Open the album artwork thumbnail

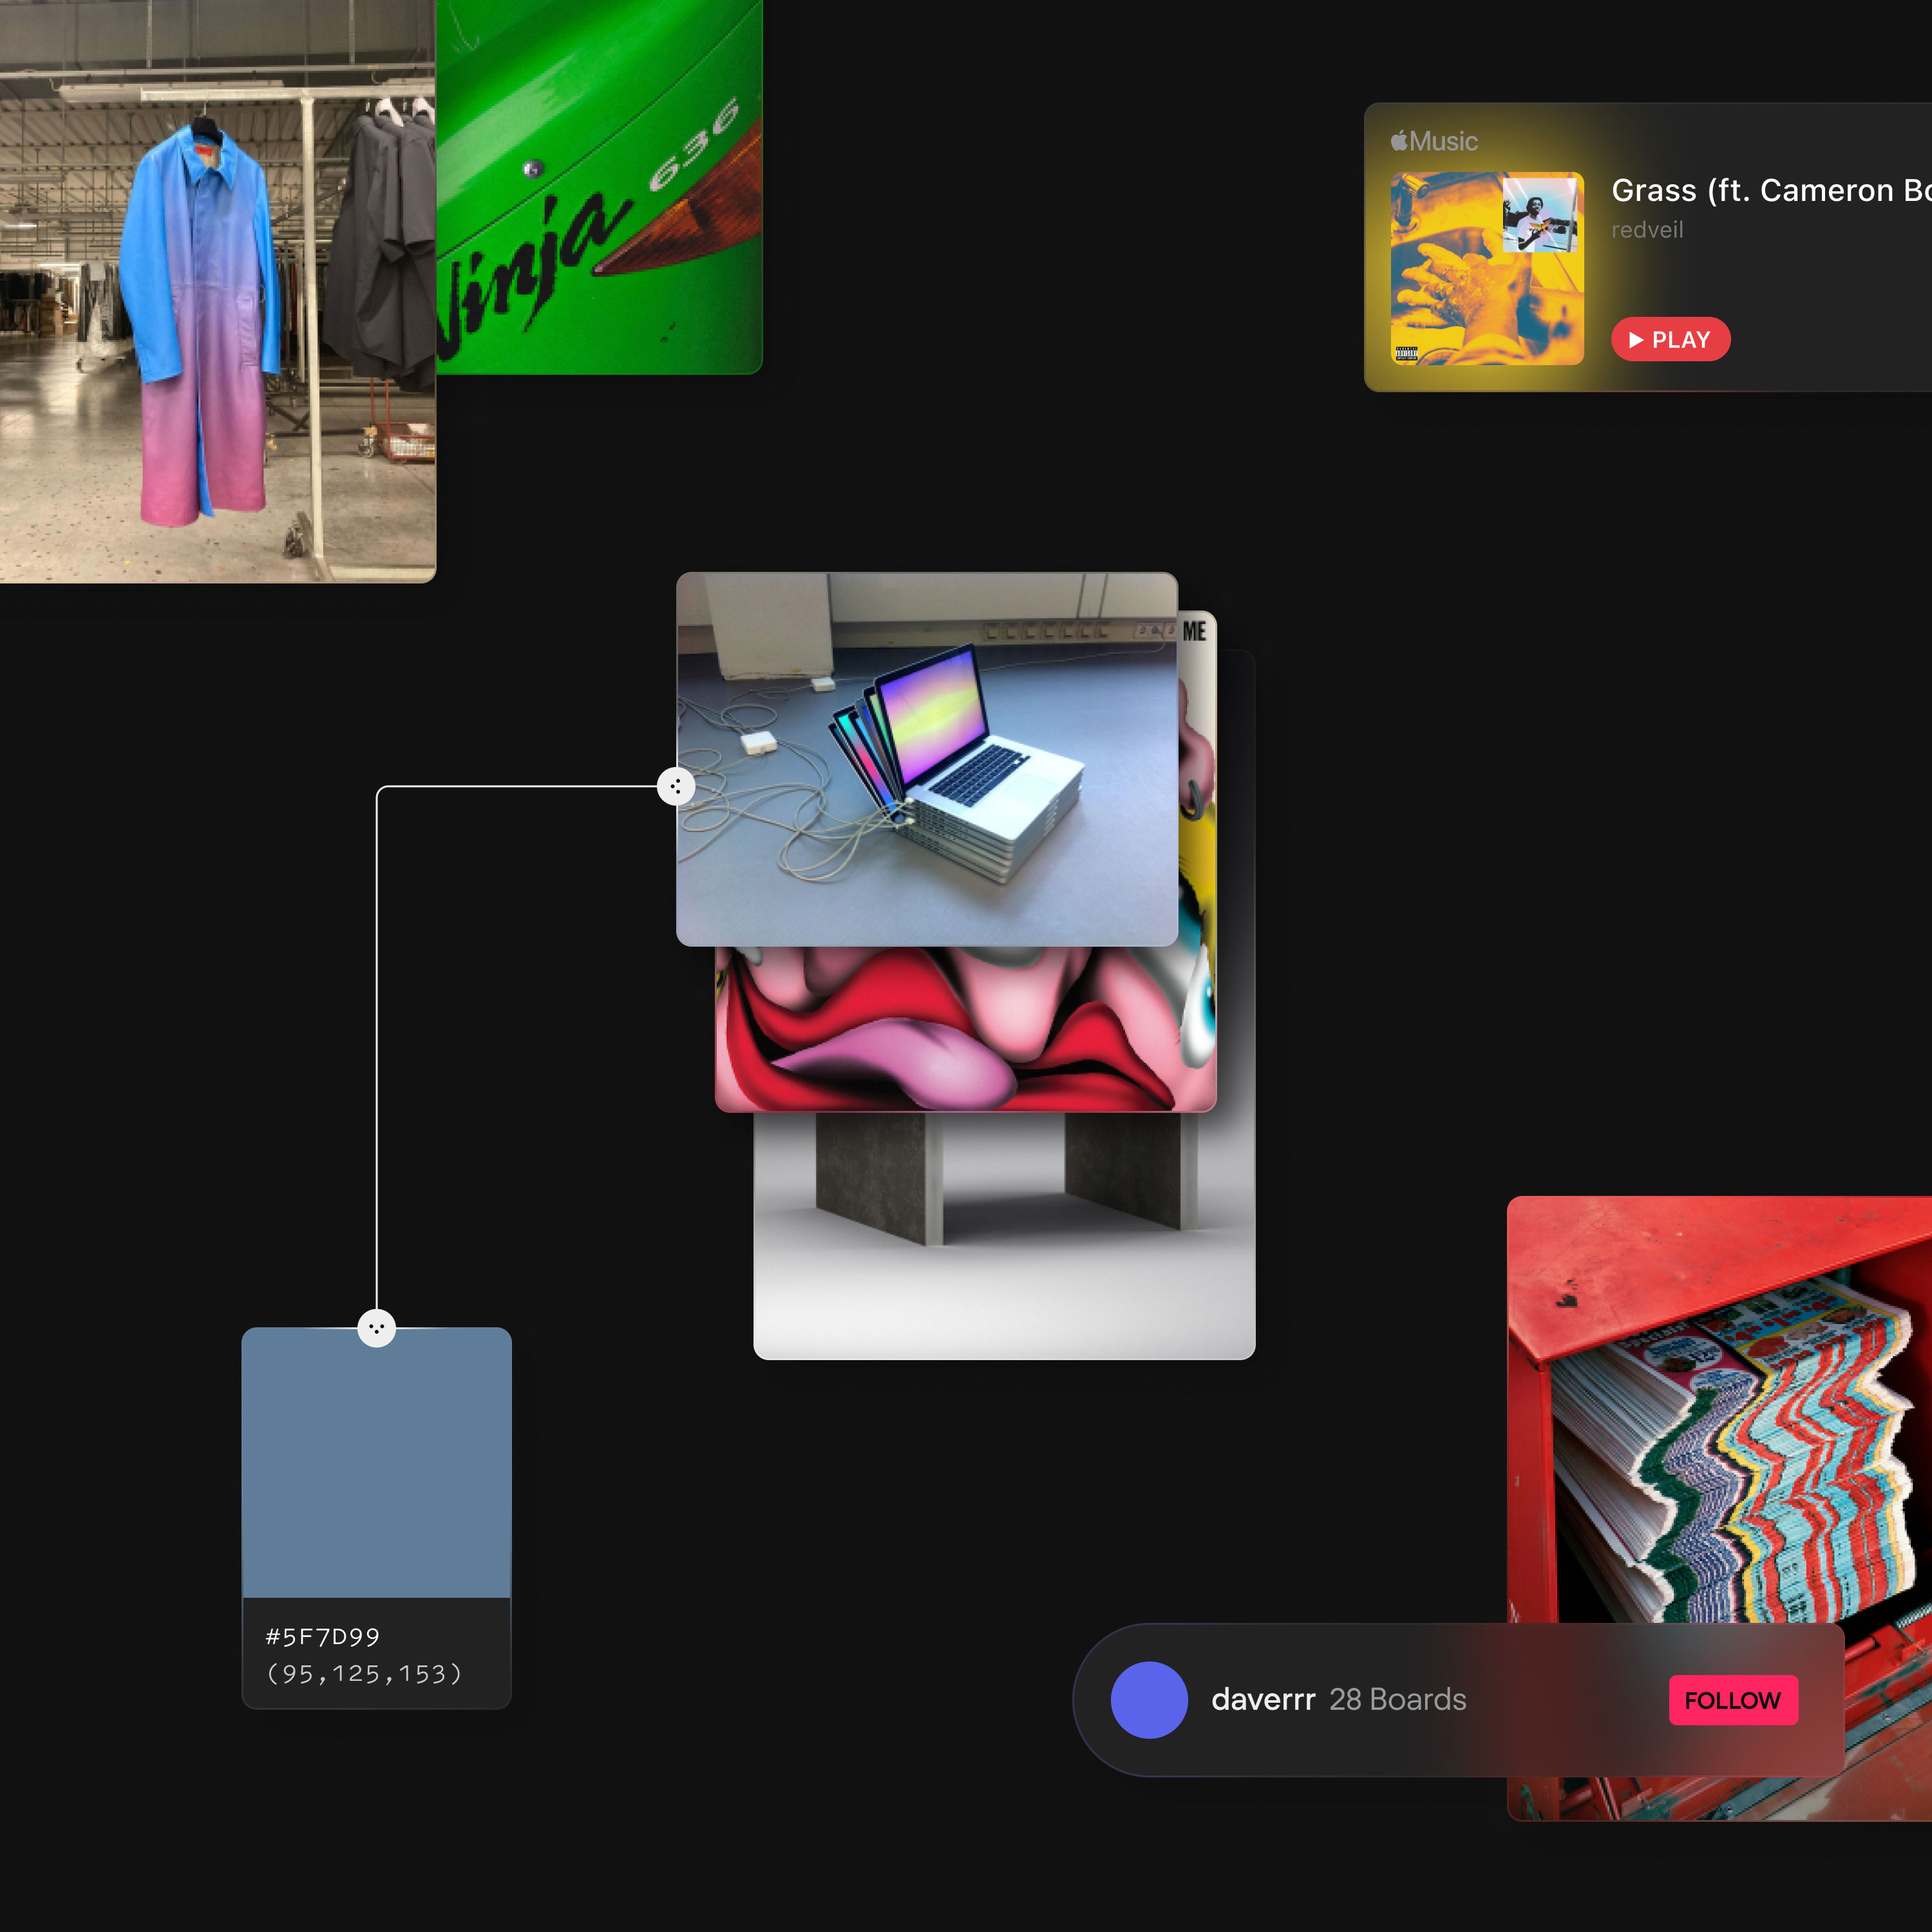click(x=1487, y=268)
